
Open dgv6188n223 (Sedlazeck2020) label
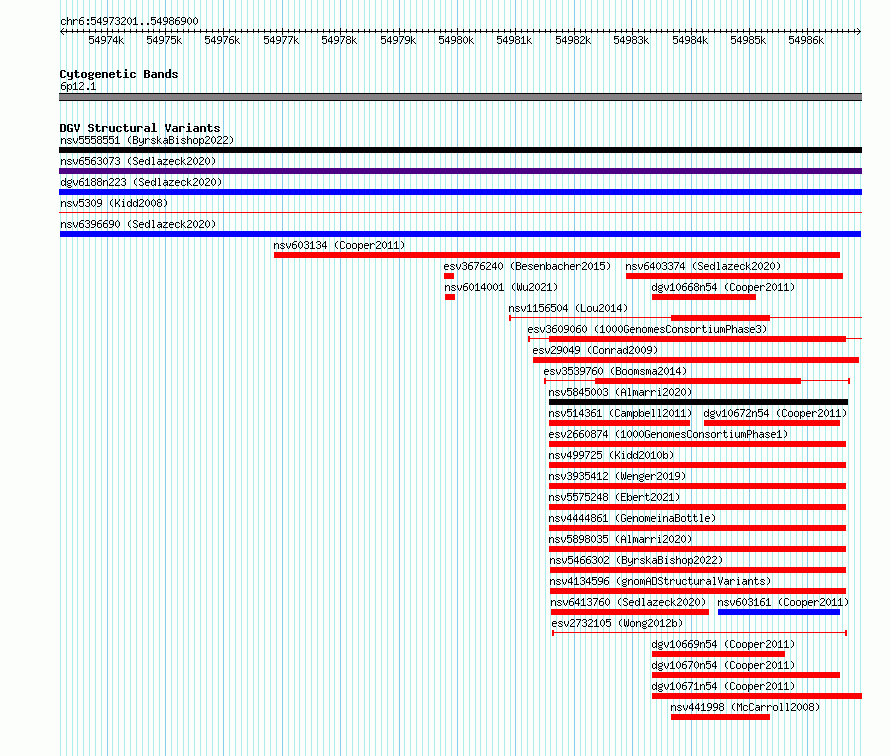point(141,182)
